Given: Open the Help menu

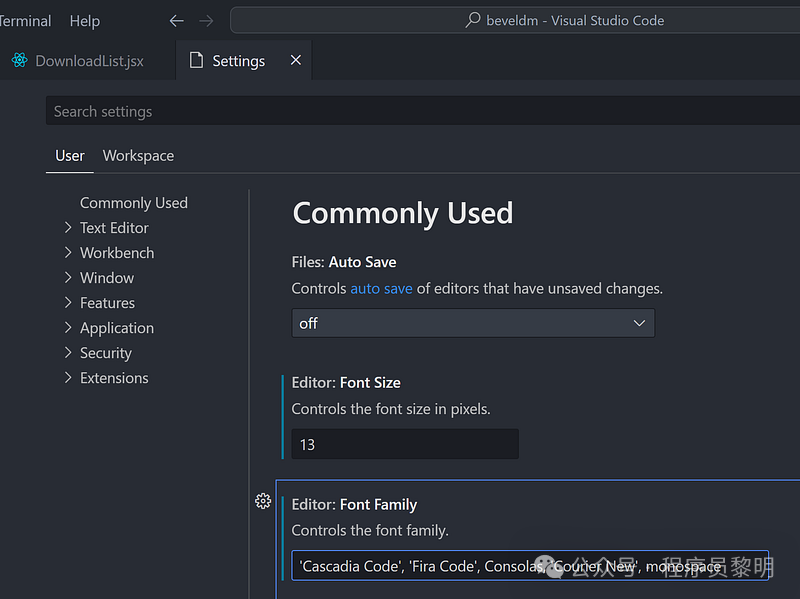Looking at the screenshot, I should tap(85, 21).
